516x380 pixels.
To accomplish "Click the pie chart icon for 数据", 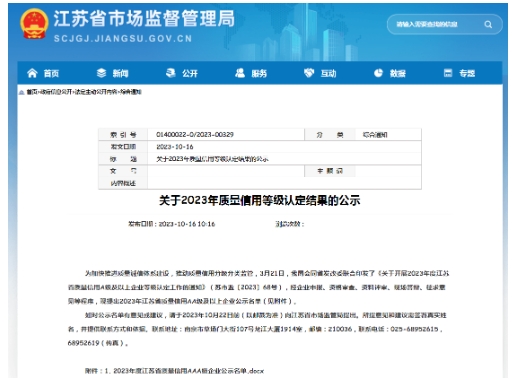I will (x=378, y=73).
